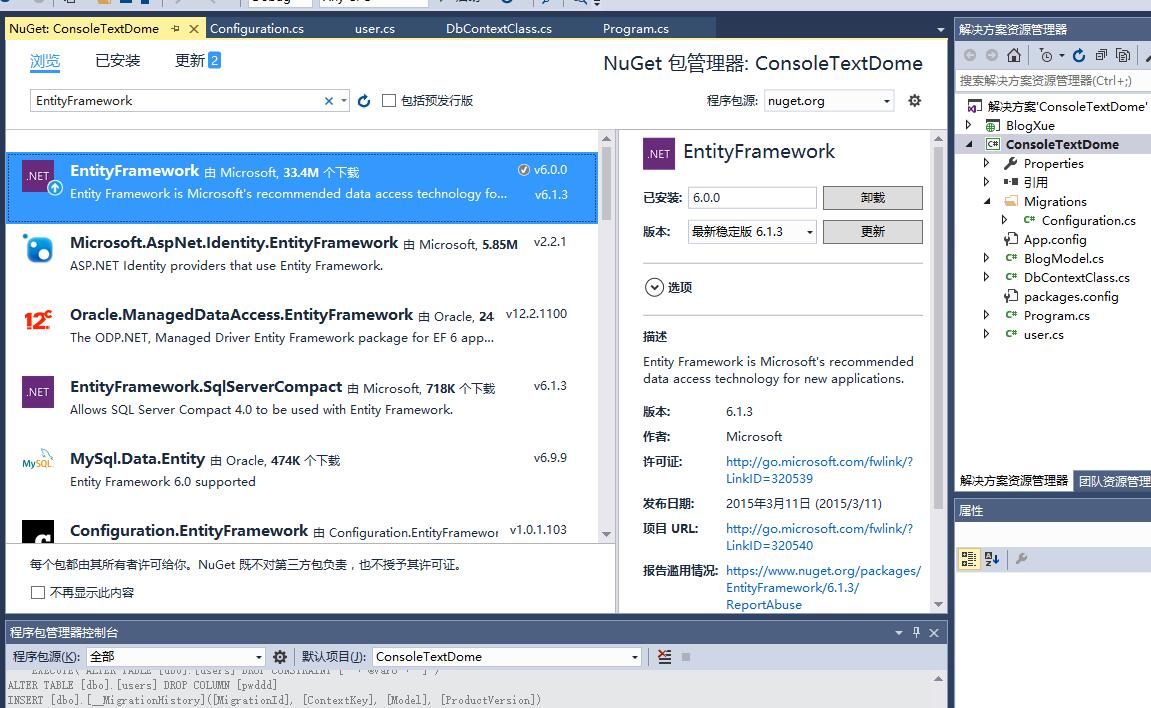Click the refresh icon beside NuGet search box
The width and height of the screenshot is (1151, 708).
pyautogui.click(x=364, y=101)
